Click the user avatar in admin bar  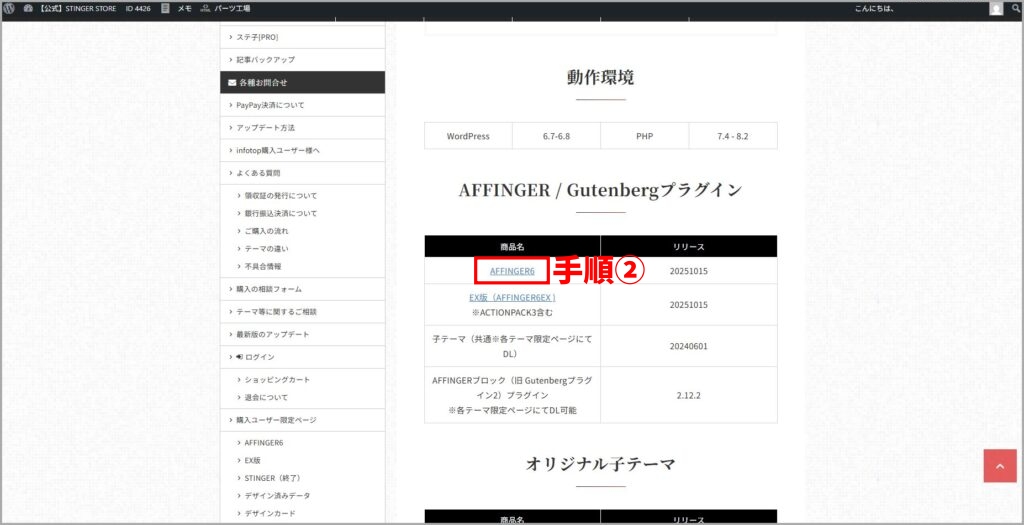point(996,8)
